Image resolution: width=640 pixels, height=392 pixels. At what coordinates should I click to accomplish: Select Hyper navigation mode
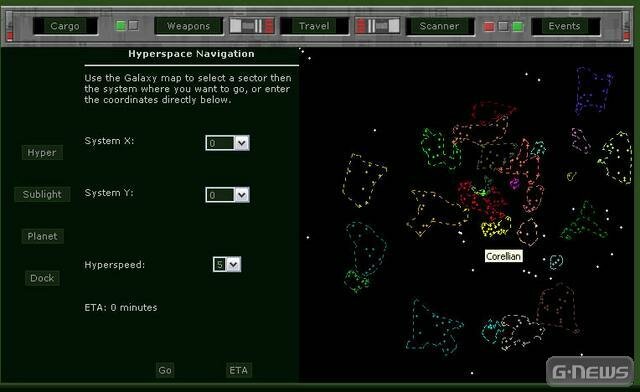[x=42, y=153]
